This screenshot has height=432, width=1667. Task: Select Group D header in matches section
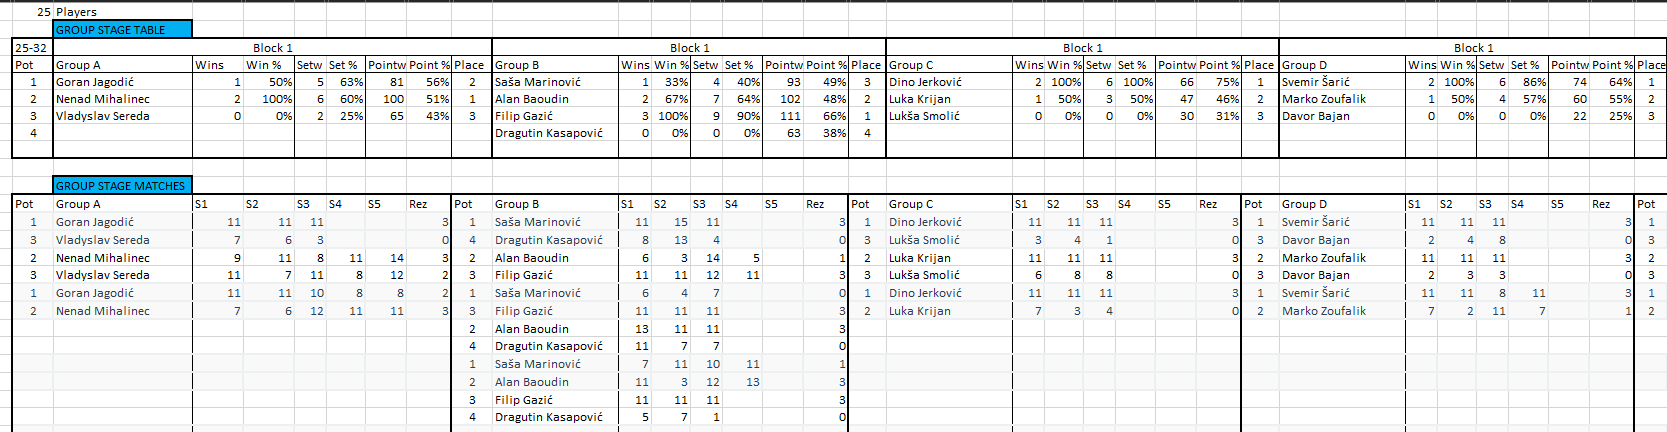coord(1304,204)
